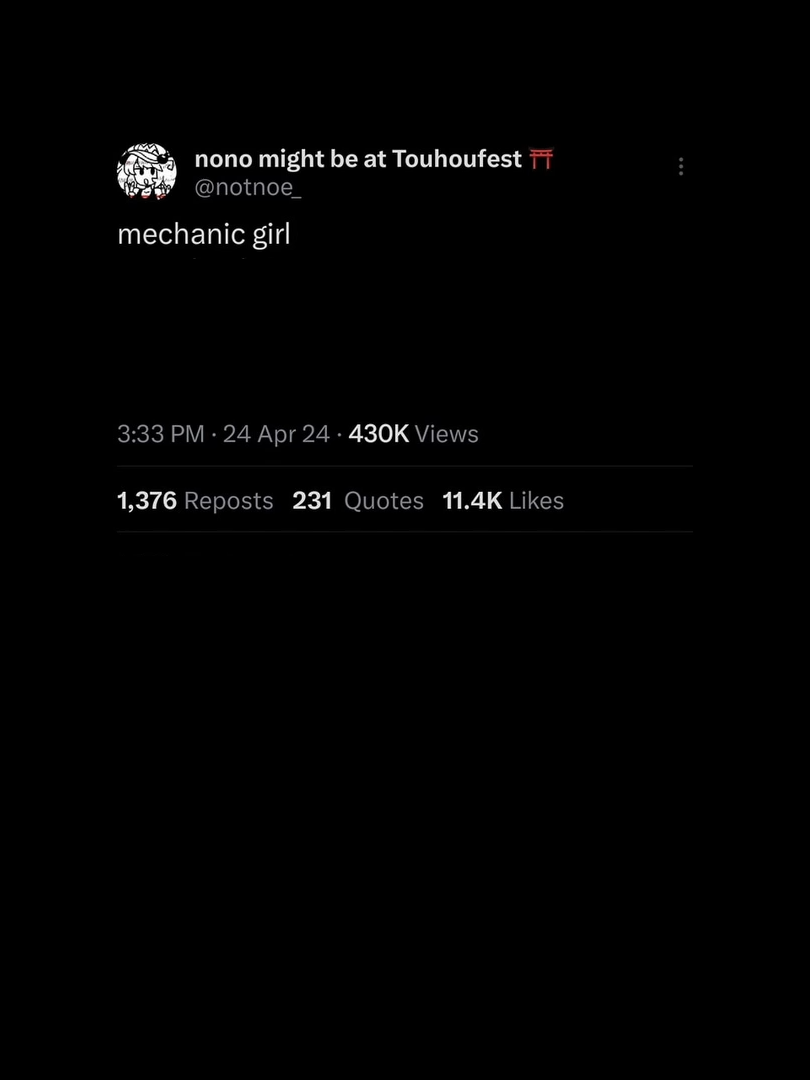Screen dimensions: 810x1080
Task: Click the word 'Views' next to 430K
Action: point(446,434)
